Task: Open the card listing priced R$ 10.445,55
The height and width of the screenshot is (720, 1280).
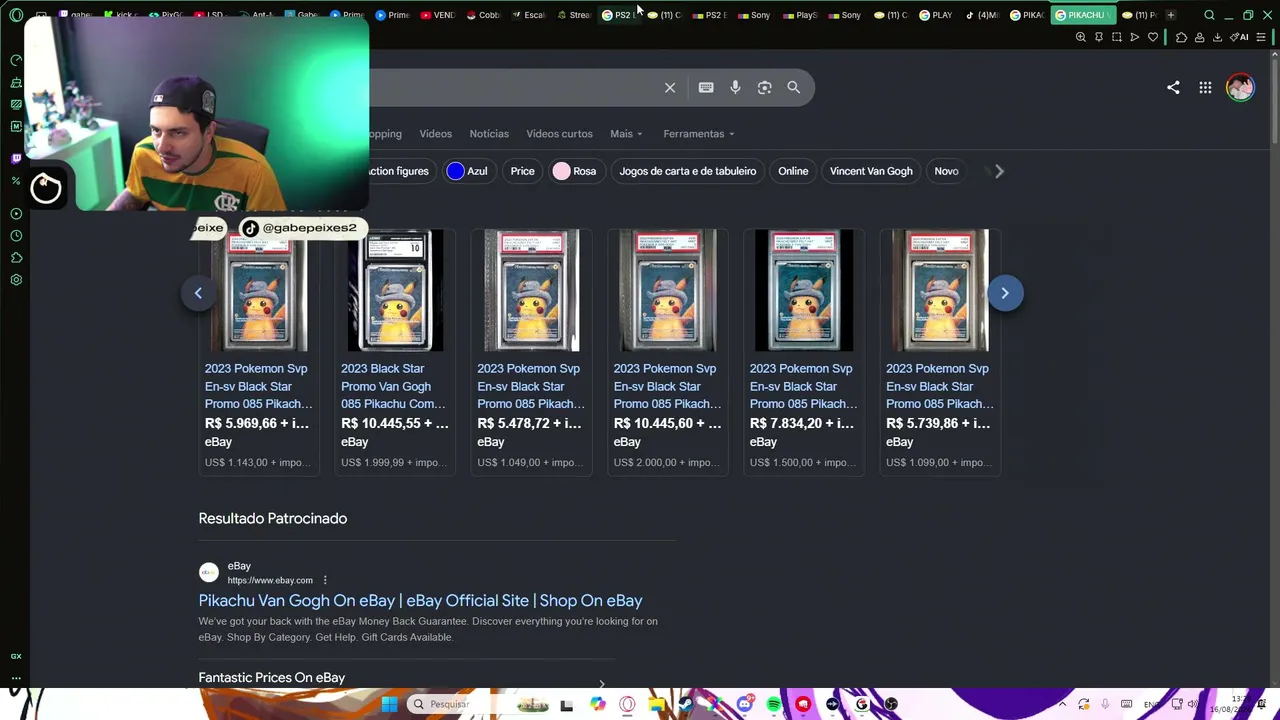Action: click(394, 351)
